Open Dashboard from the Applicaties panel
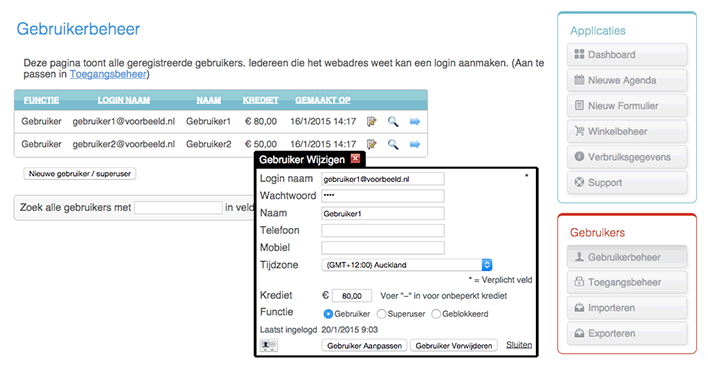Viewport: 708px width, 372px height. pyautogui.click(x=627, y=55)
